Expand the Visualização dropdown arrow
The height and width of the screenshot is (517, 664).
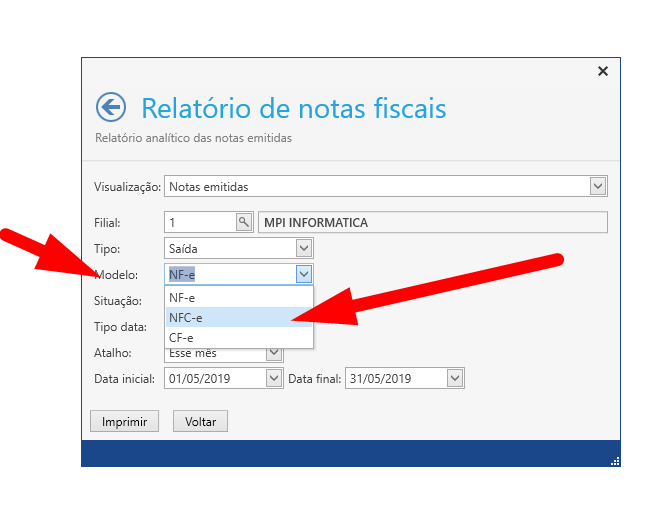click(598, 186)
